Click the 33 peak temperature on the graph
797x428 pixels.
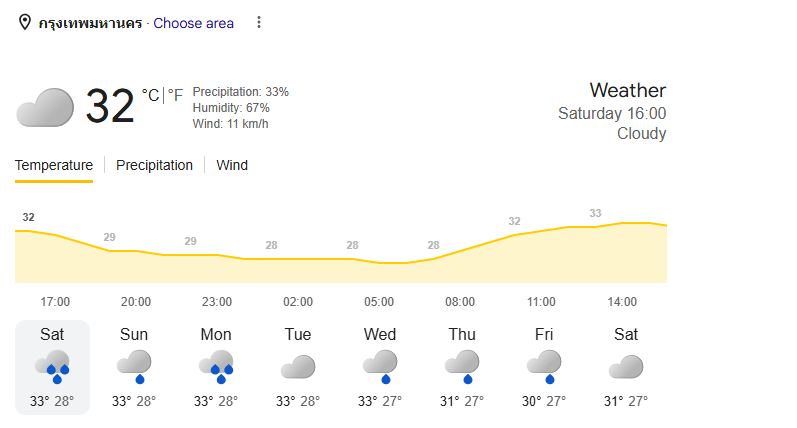click(595, 213)
